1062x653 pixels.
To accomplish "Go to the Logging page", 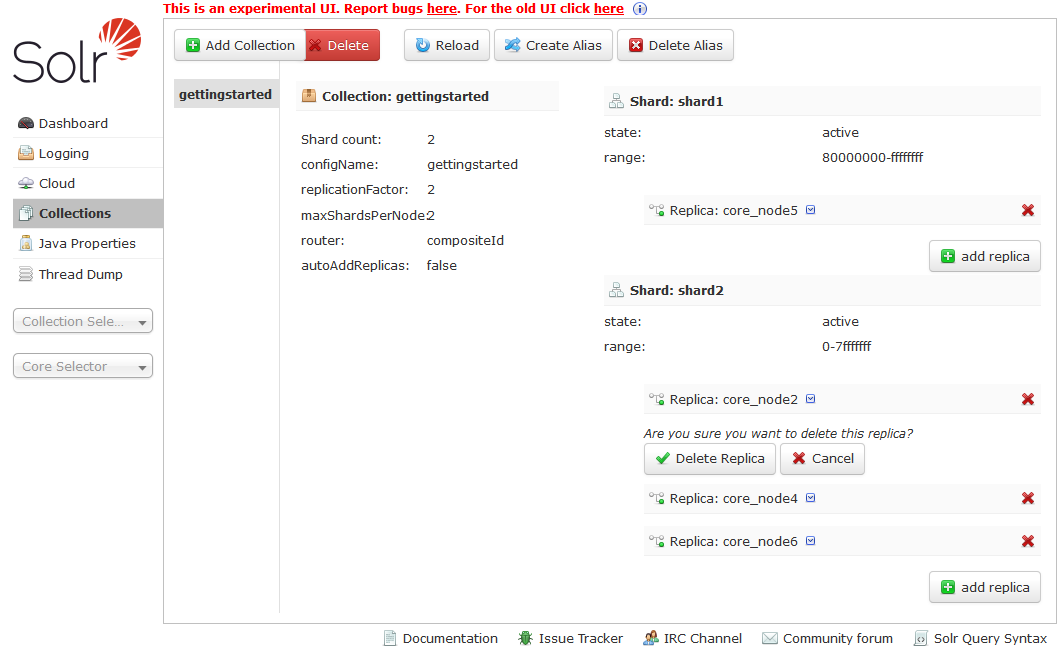I will [x=64, y=153].
